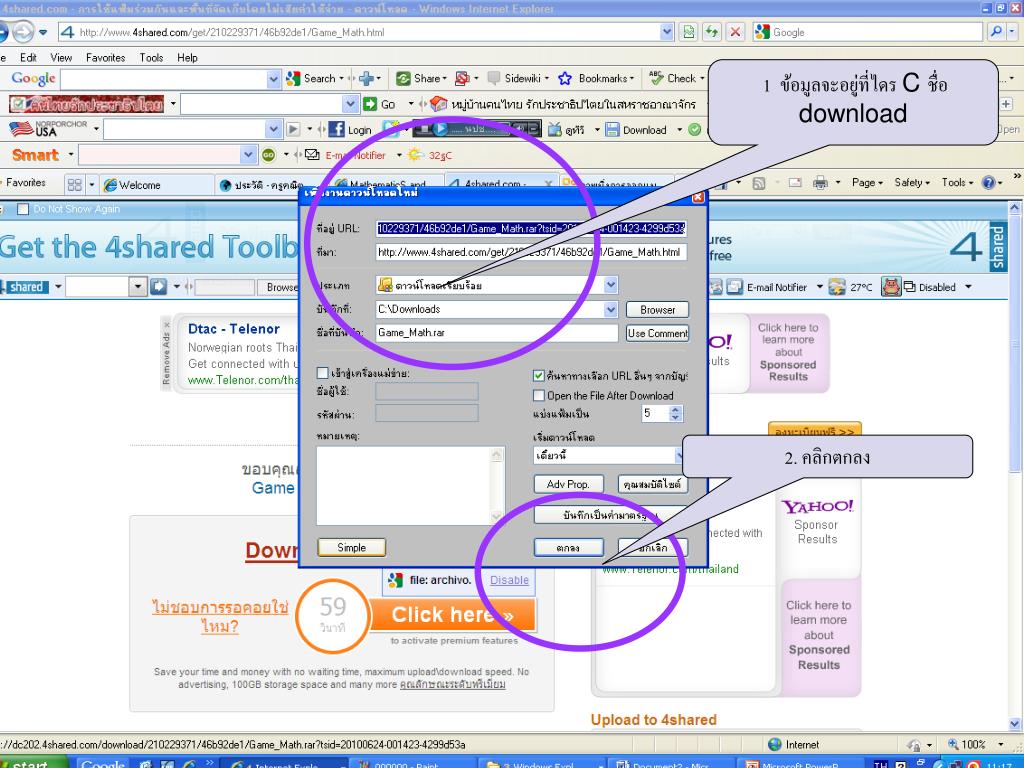Click the page vertical scrollbar down arrow

[x=1014, y=724]
